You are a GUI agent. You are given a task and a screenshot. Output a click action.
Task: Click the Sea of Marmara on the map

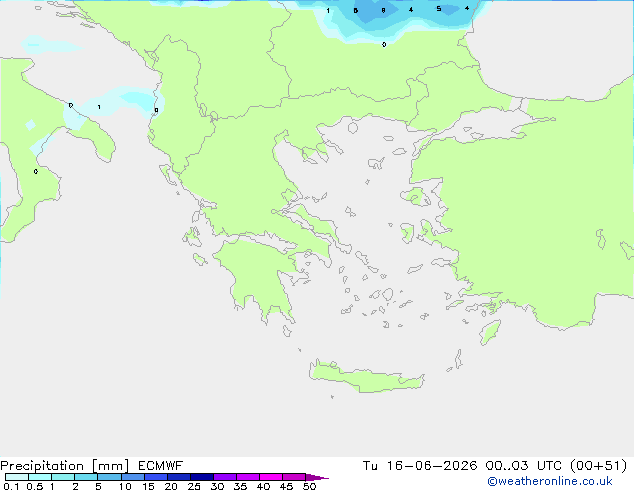(x=491, y=123)
